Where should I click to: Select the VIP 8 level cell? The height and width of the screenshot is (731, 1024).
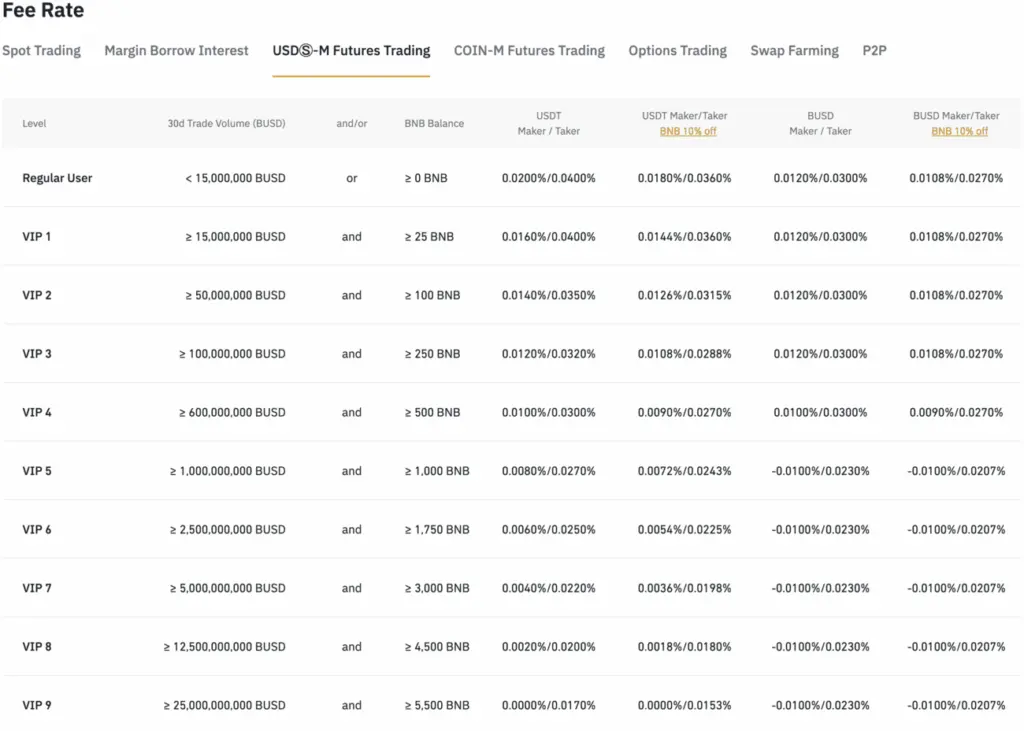tap(37, 647)
